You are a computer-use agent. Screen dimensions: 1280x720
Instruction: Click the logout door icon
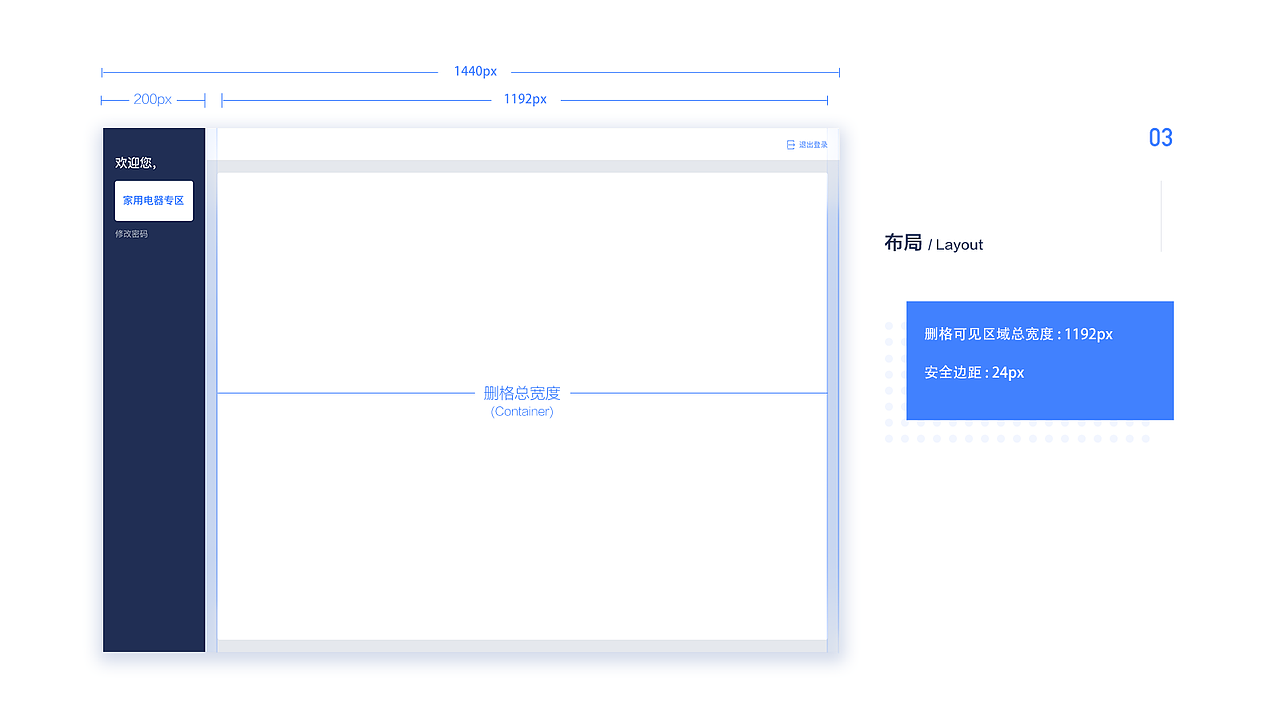[791, 145]
